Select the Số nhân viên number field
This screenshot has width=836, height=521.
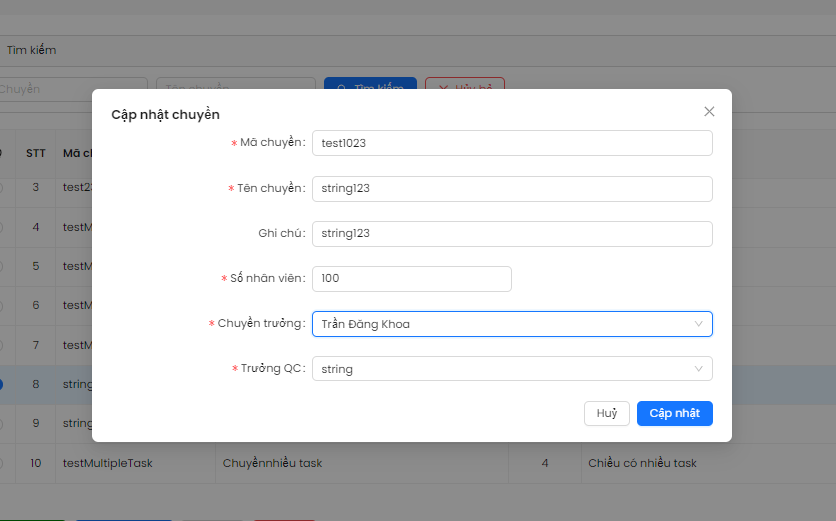pos(411,278)
